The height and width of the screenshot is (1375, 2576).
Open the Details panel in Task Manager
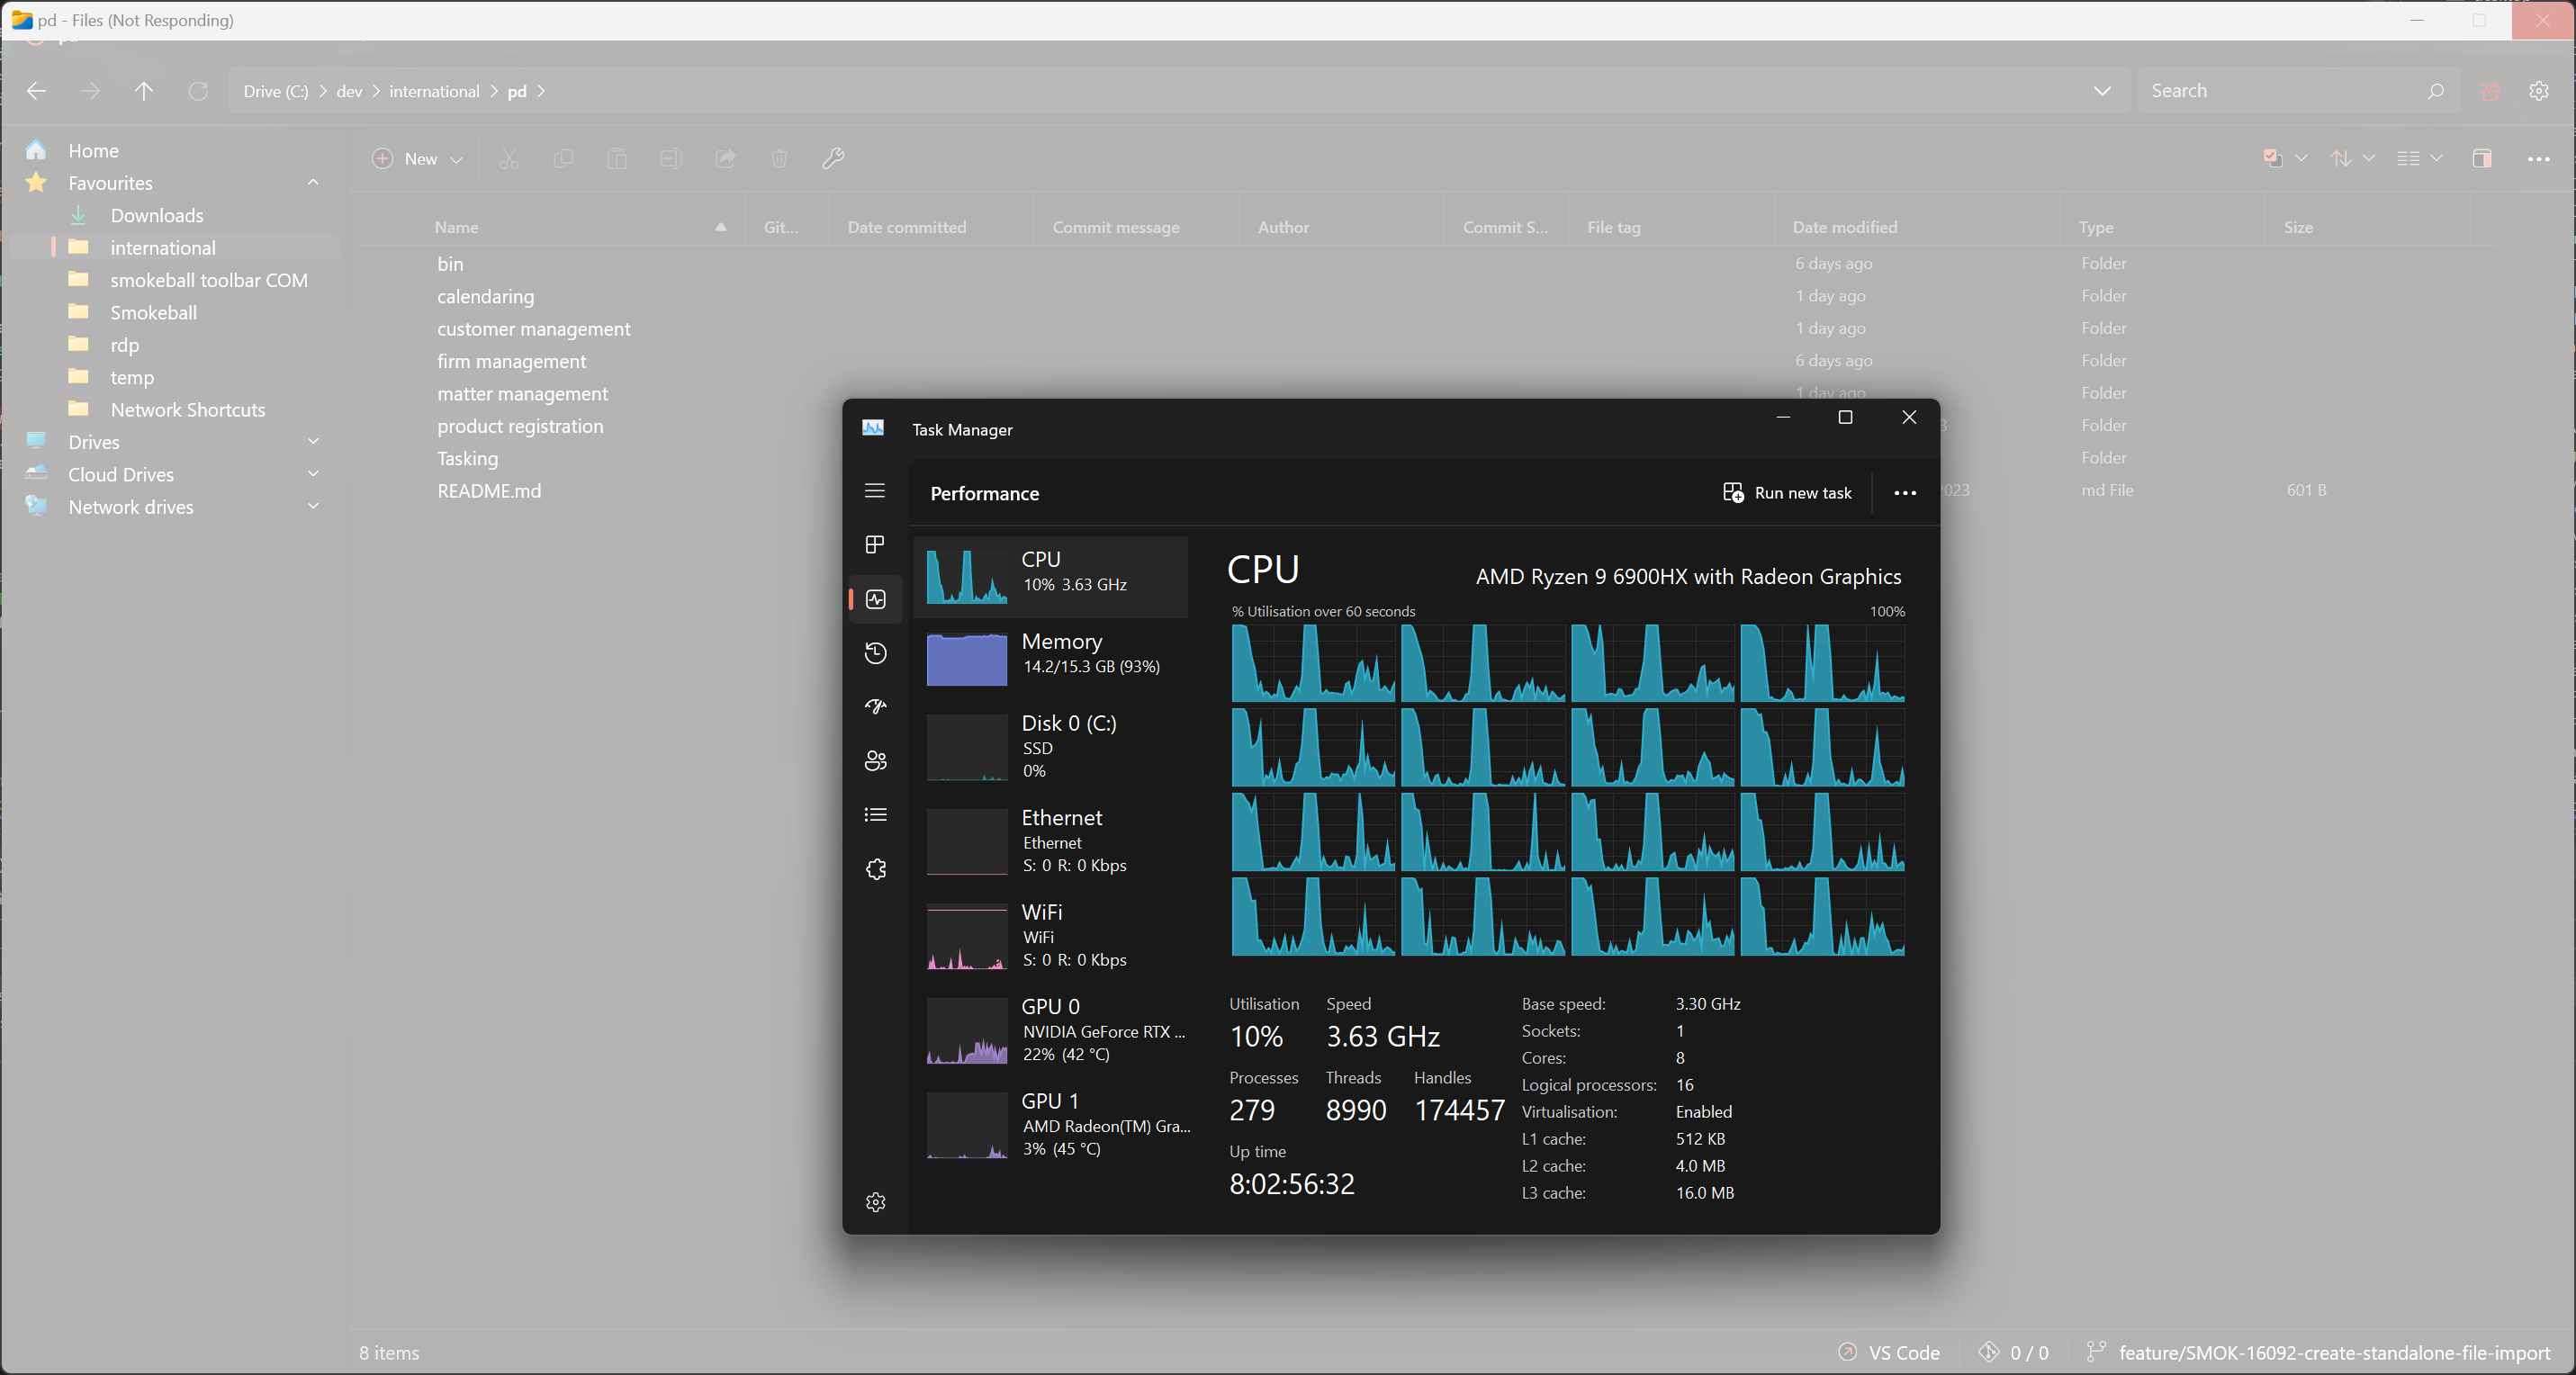coord(875,815)
